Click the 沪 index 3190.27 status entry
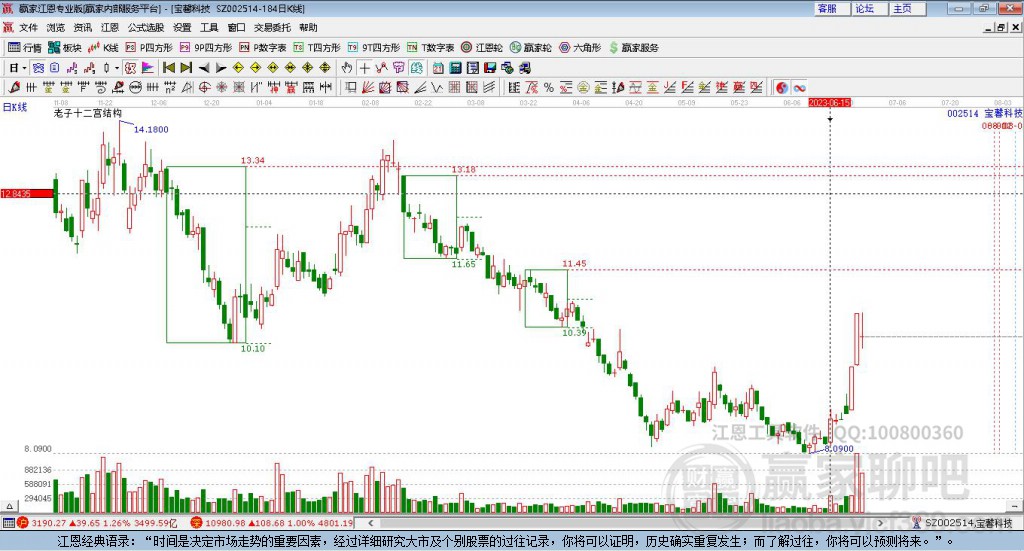This screenshot has width=1024, height=551. click(97, 523)
